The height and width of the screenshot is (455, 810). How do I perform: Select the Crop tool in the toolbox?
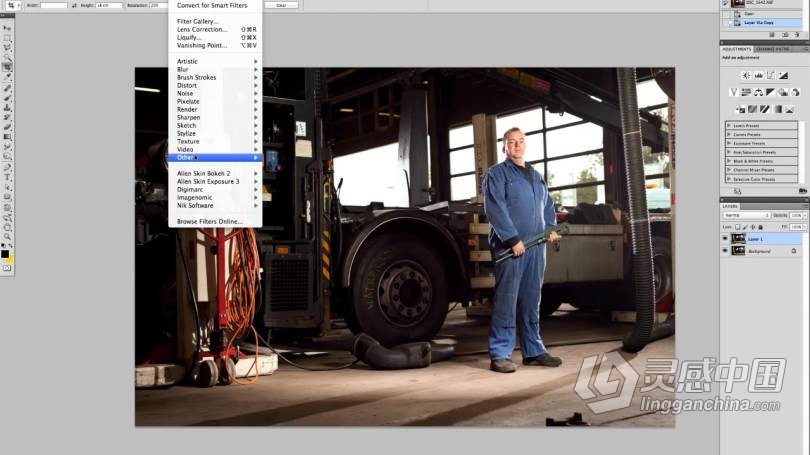pyautogui.click(x=7, y=67)
